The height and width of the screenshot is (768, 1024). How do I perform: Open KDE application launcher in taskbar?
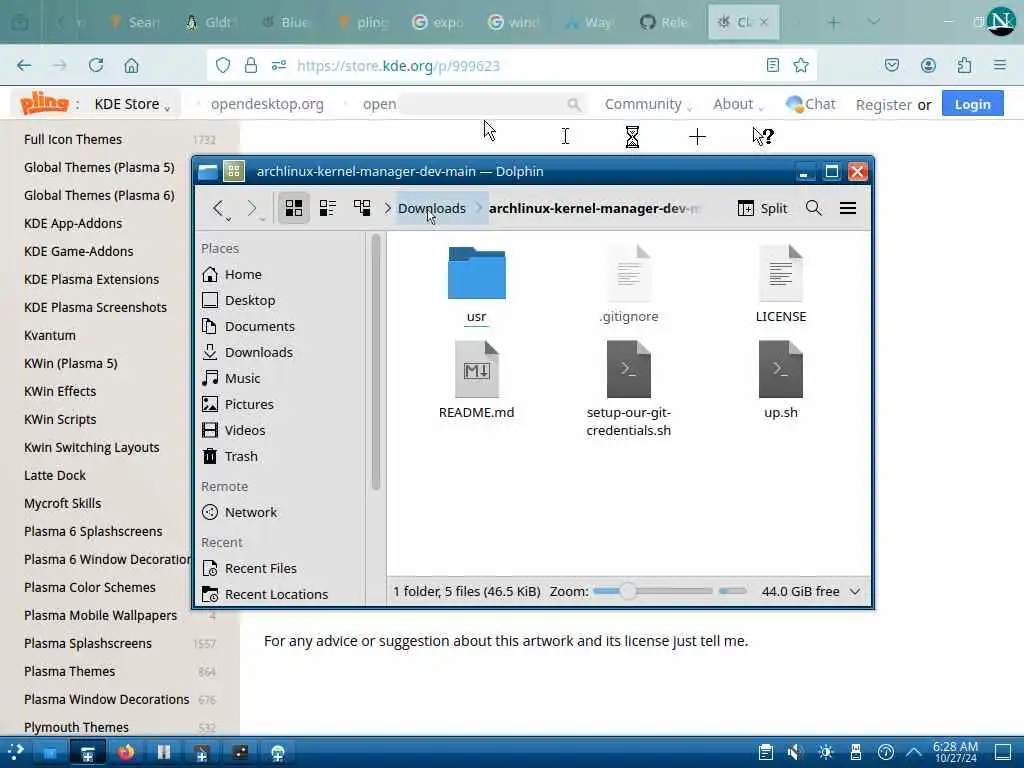pos(15,752)
